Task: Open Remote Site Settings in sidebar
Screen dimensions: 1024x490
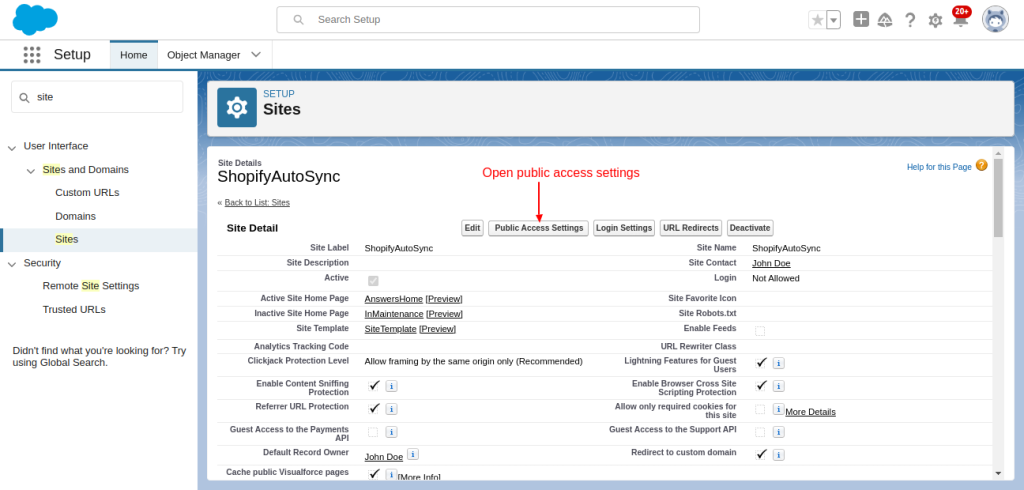Action: [91, 286]
